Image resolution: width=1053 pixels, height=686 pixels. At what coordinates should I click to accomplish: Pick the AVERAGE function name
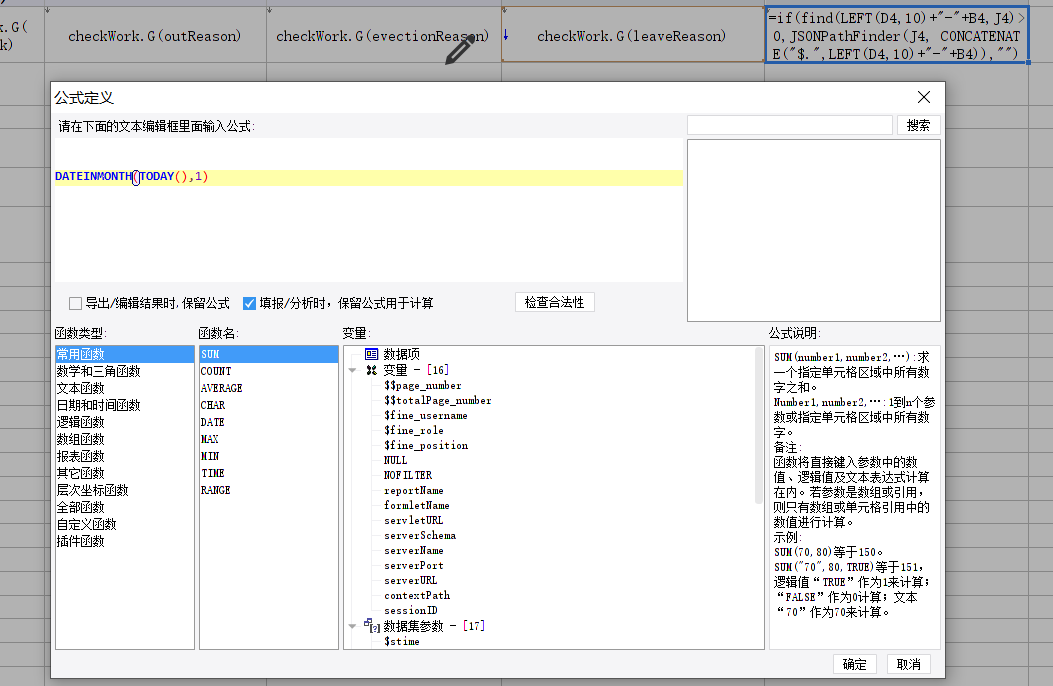click(221, 388)
